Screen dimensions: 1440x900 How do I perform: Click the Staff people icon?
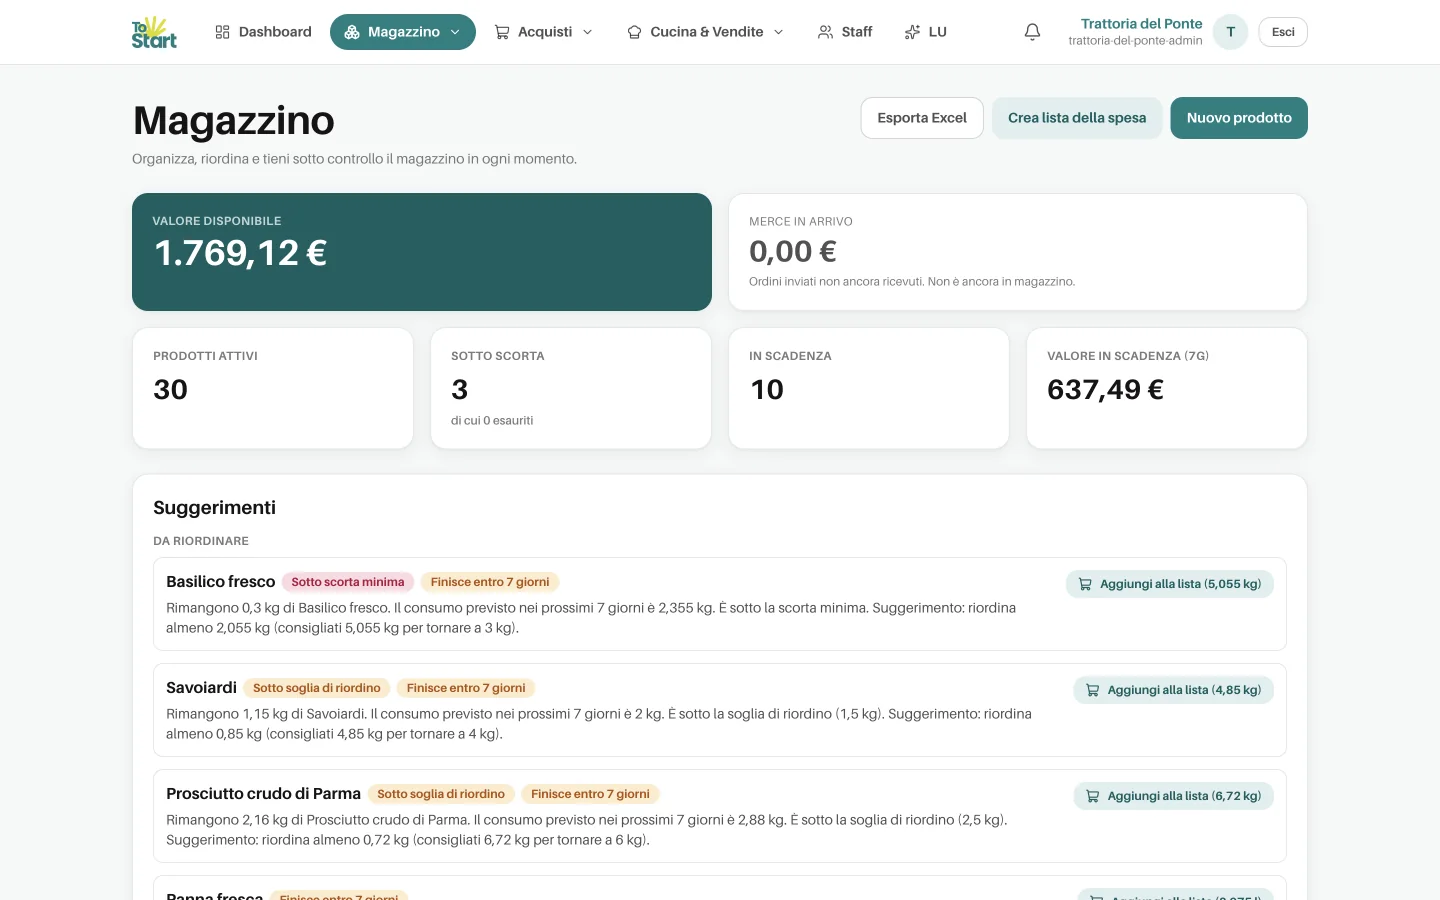825,32
